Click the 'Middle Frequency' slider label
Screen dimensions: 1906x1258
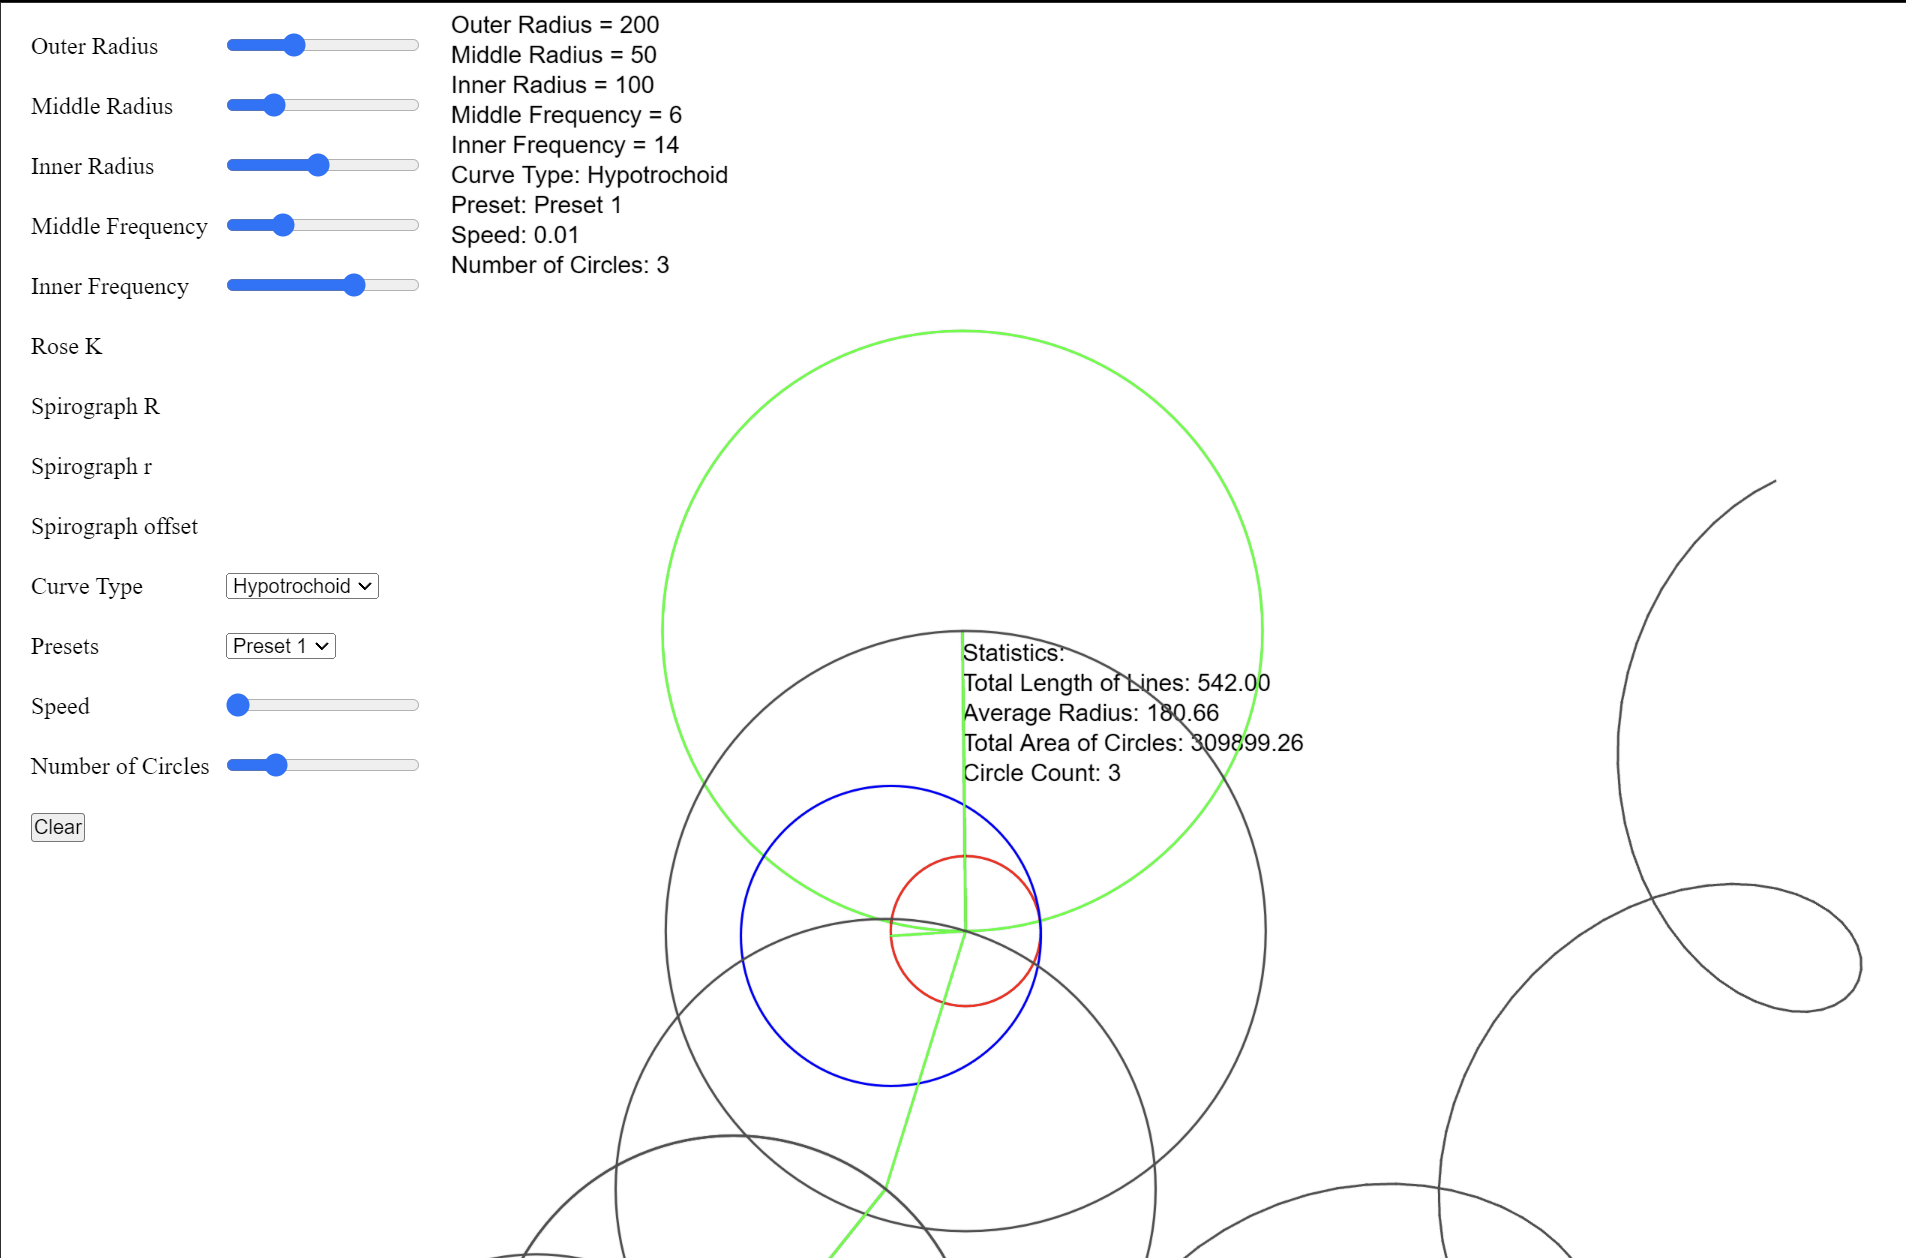coord(119,226)
